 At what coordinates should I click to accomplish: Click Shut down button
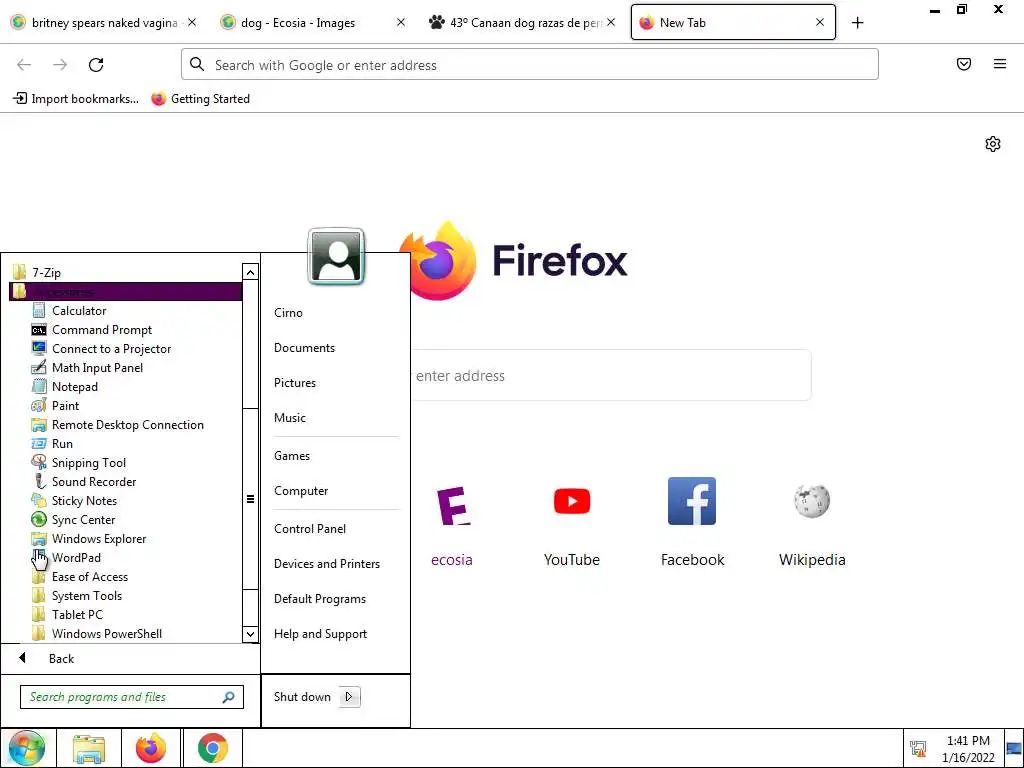(302, 697)
